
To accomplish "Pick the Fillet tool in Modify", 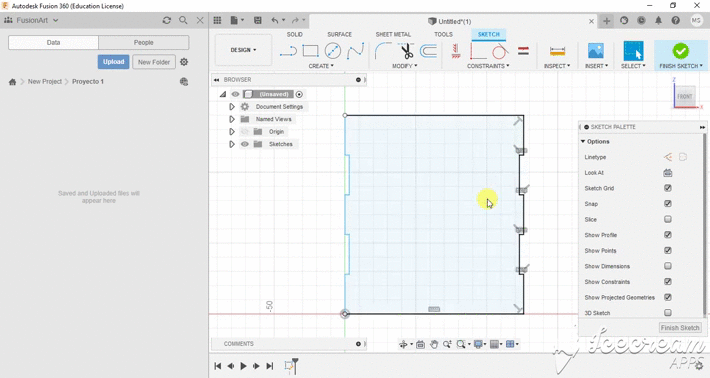I will tap(383, 51).
